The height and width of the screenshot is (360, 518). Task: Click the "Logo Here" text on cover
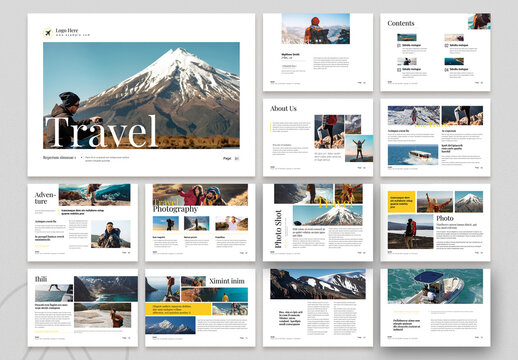(67, 30)
